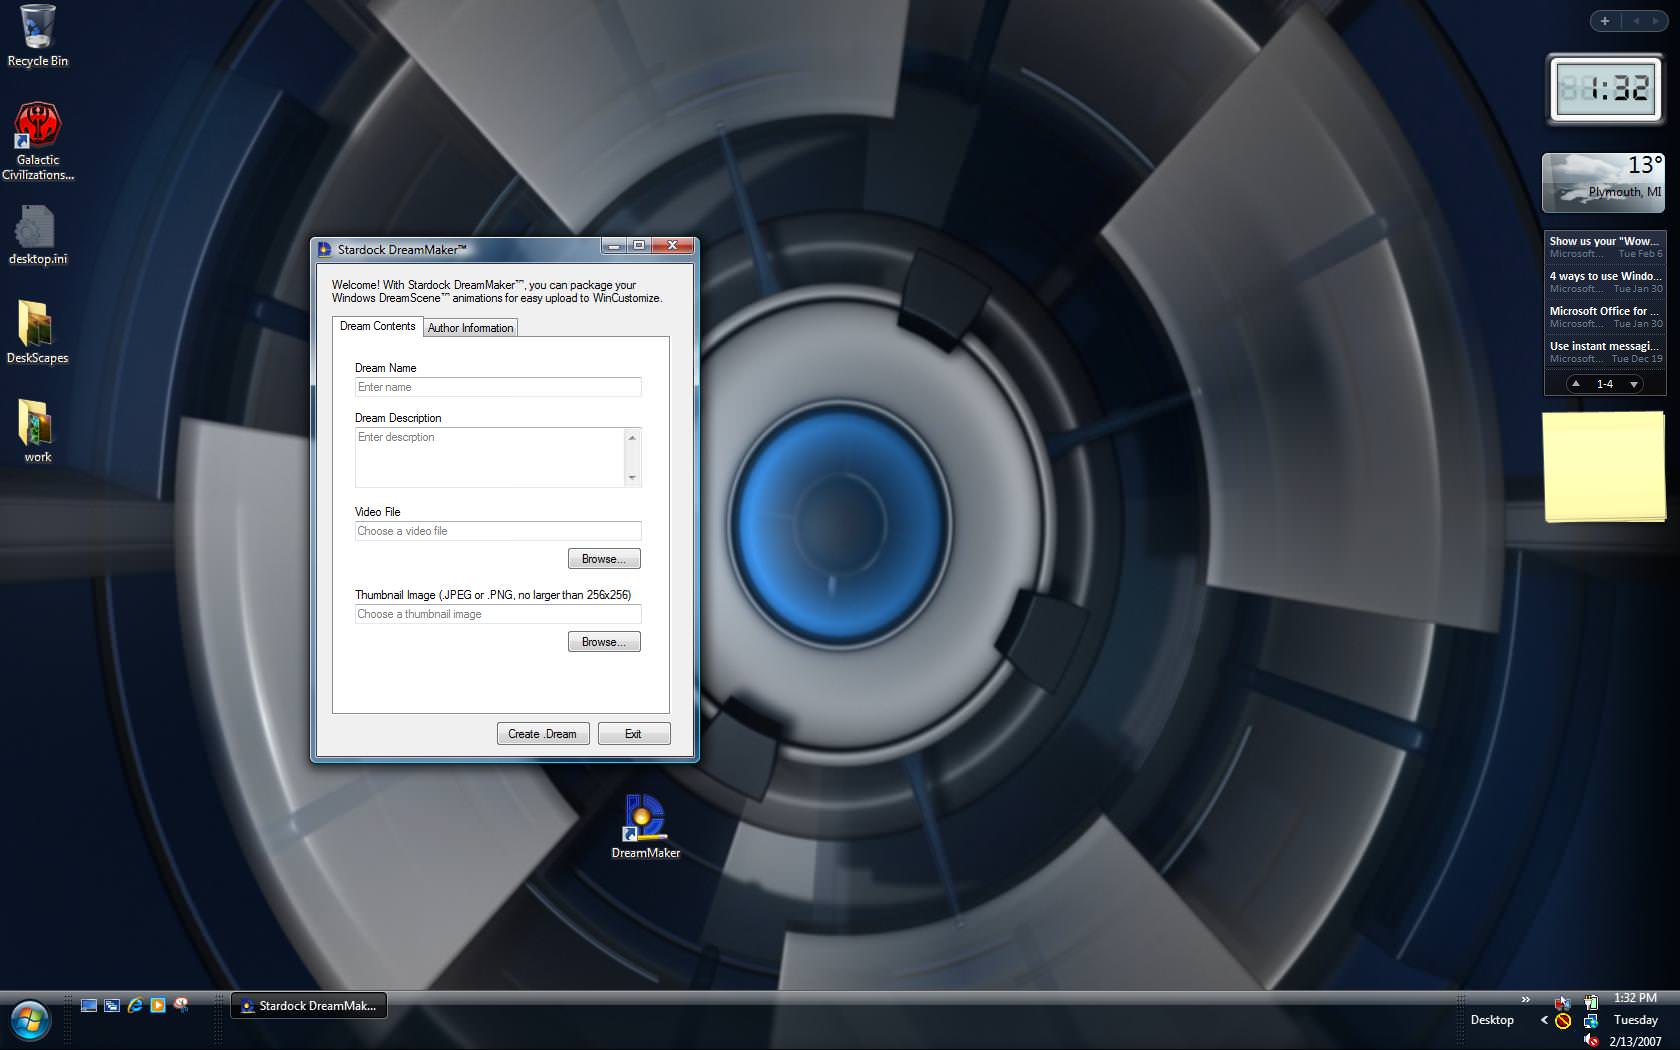Viewport: 1680px width, 1050px height.
Task: Expand Desktop toolbar double-chevron
Action: coord(1525,999)
